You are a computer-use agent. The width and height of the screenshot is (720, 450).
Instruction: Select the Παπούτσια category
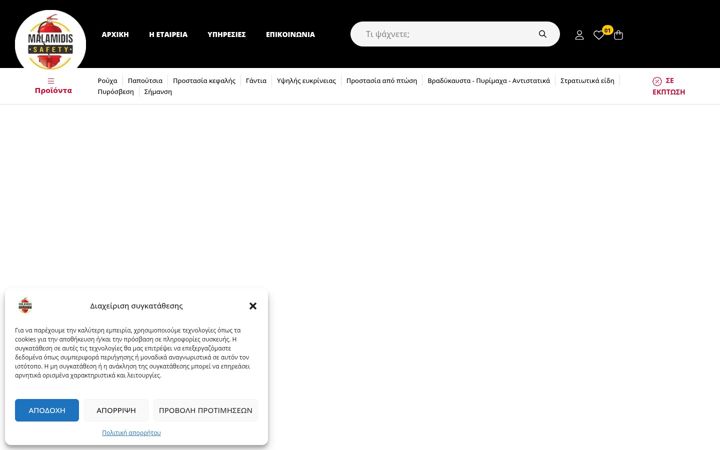pos(145,80)
